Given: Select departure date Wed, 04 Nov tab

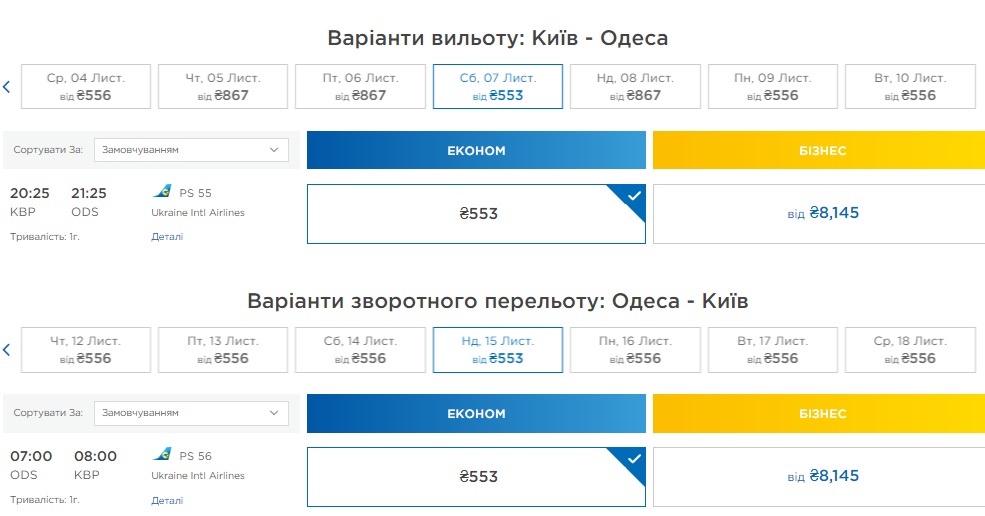Looking at the screenshot, I should click(86, 86).
